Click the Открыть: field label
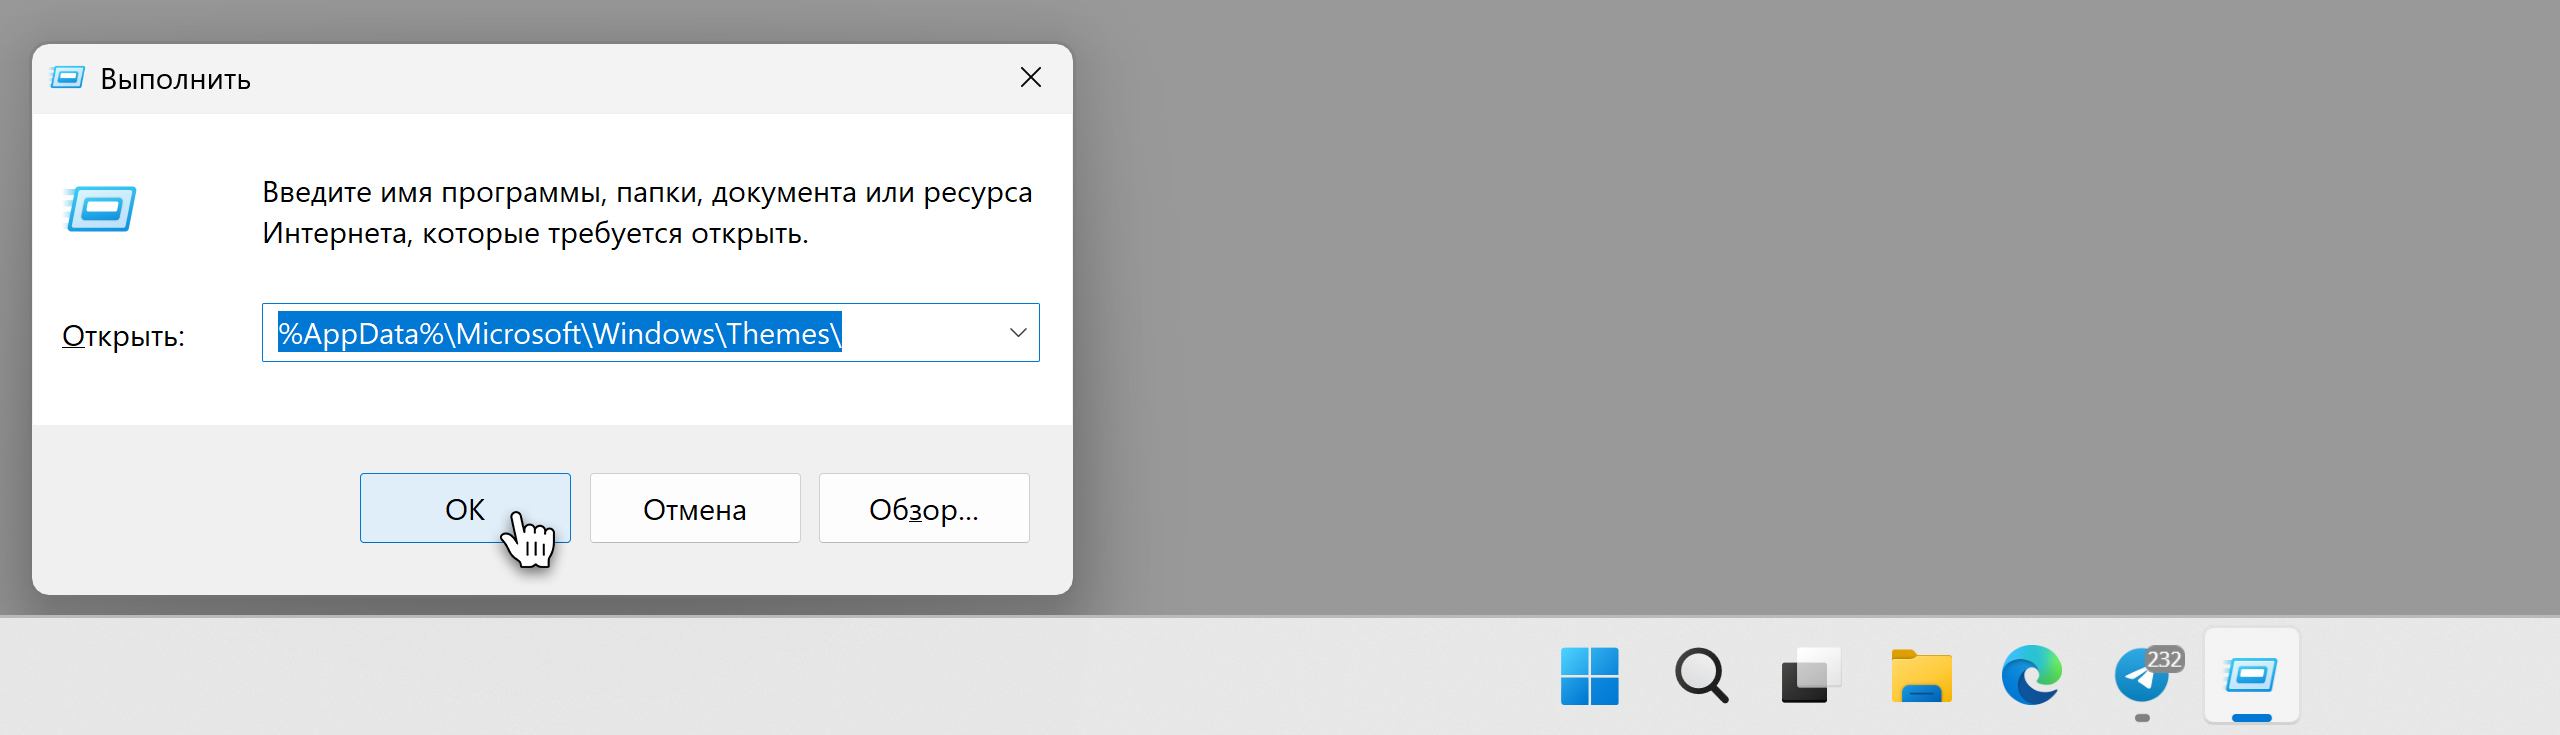 [123, 336]
